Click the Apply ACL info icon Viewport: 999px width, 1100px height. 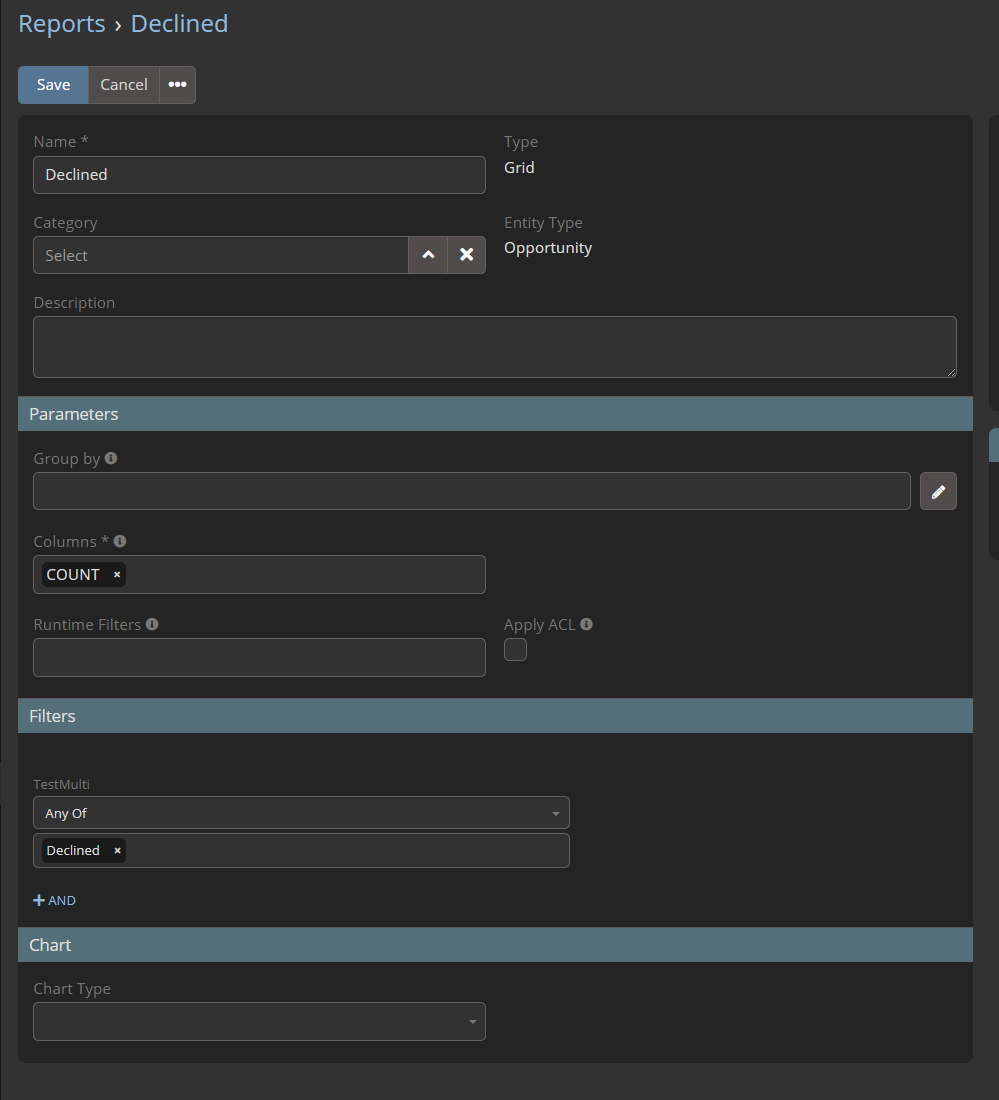587,624
